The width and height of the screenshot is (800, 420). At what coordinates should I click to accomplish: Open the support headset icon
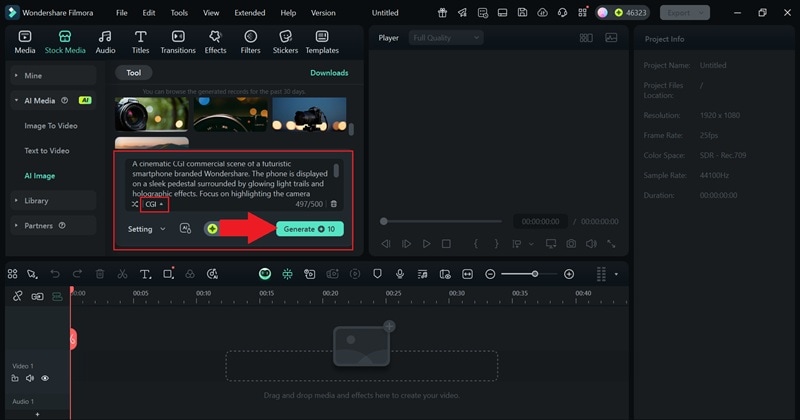[562, 13]
